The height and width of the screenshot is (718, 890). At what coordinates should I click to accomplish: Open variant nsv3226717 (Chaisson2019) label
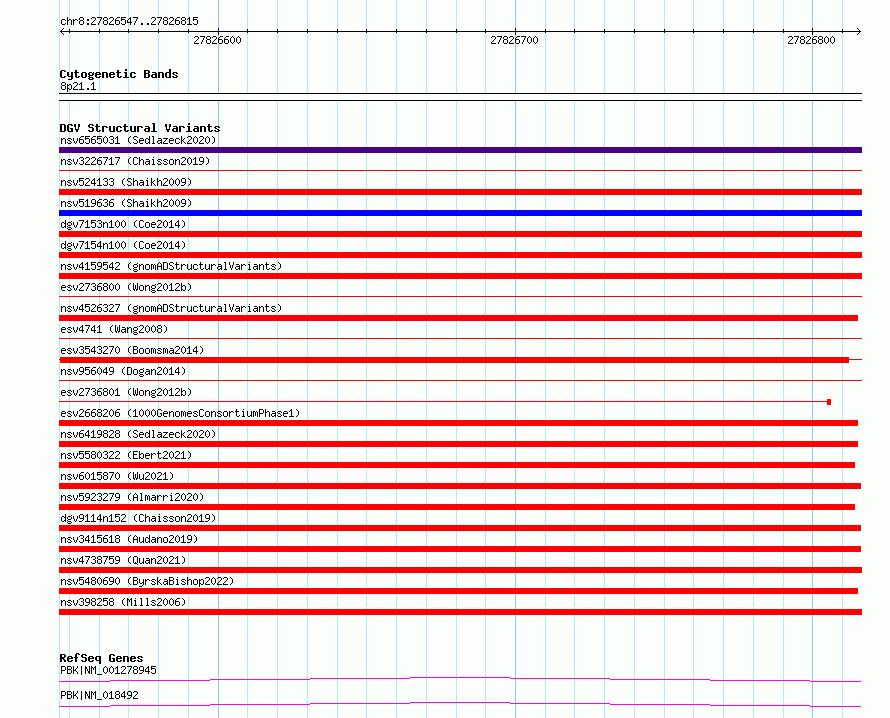[135, 161]
